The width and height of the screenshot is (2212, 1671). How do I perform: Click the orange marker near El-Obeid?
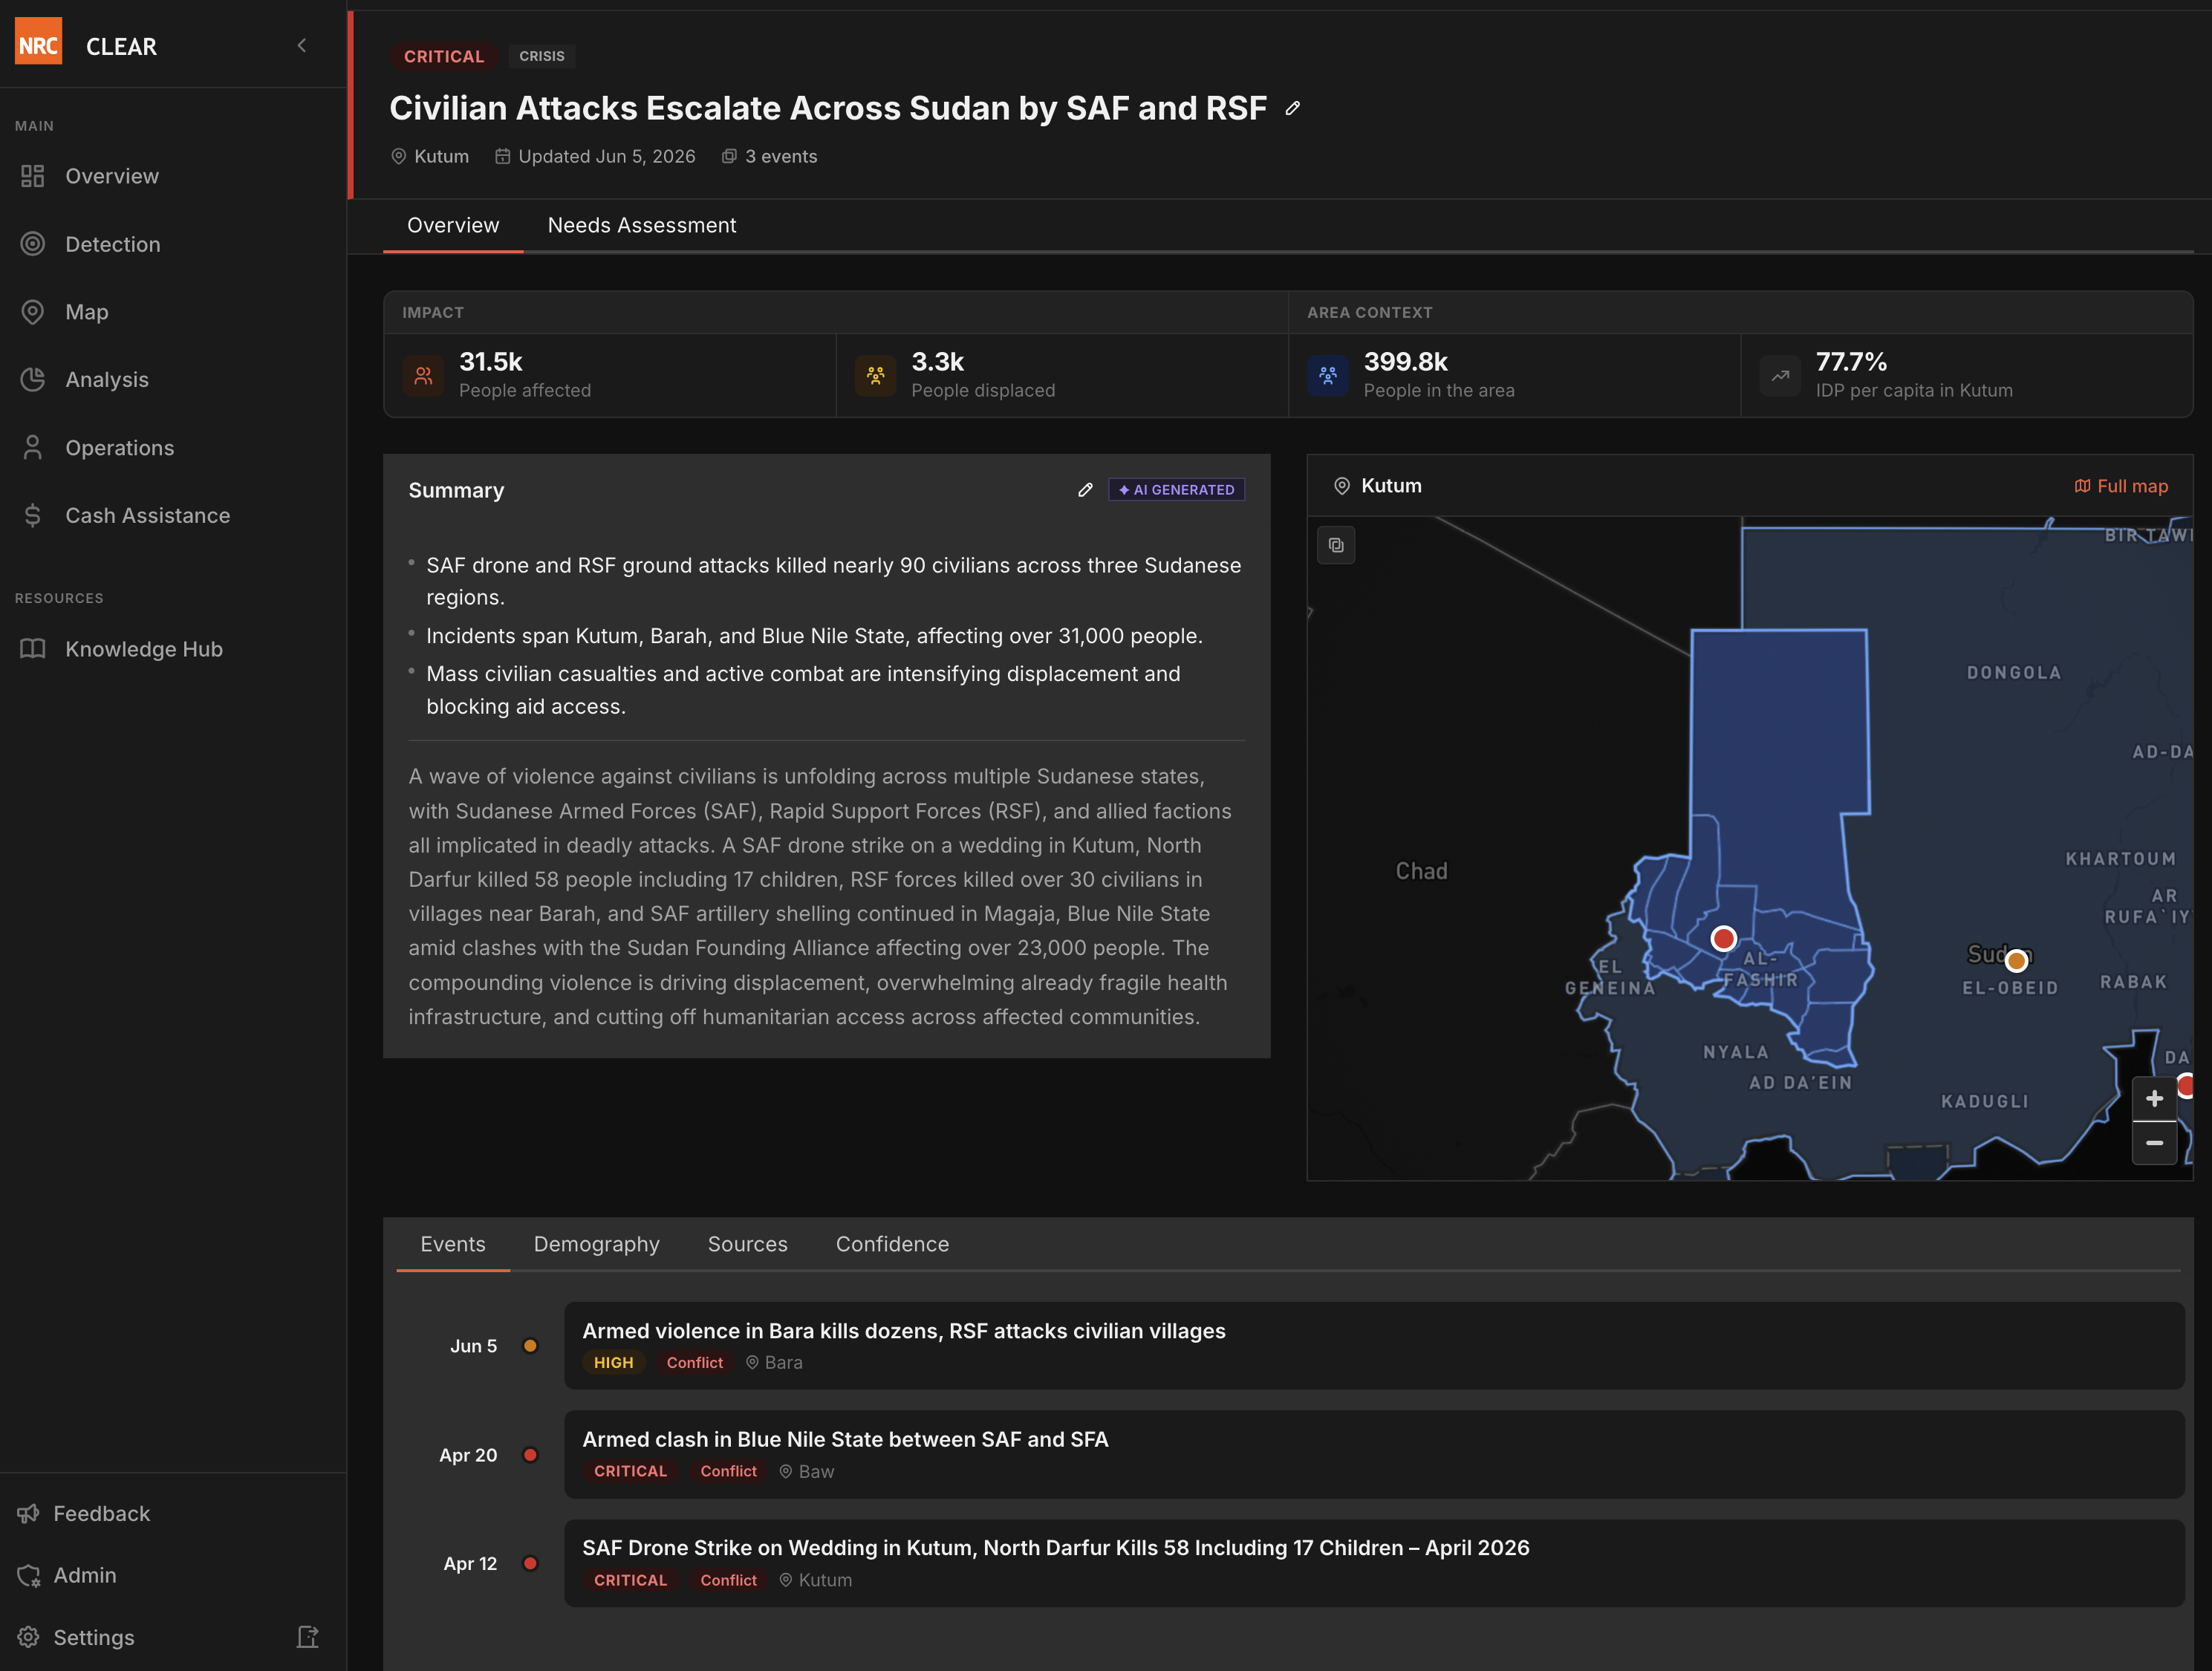coord(2017,960)
